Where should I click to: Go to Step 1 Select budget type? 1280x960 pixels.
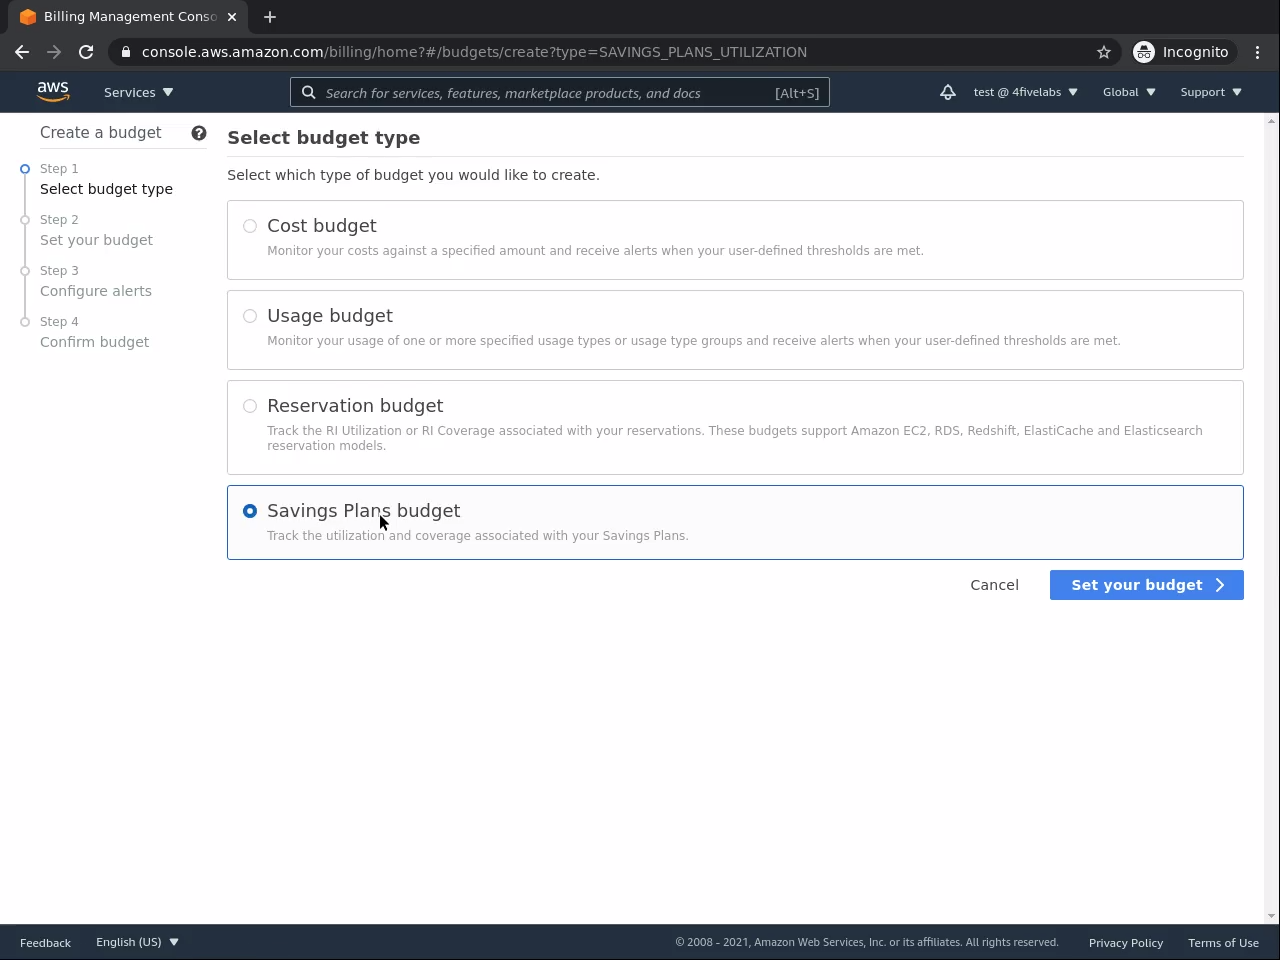click(x=106, y=179)
